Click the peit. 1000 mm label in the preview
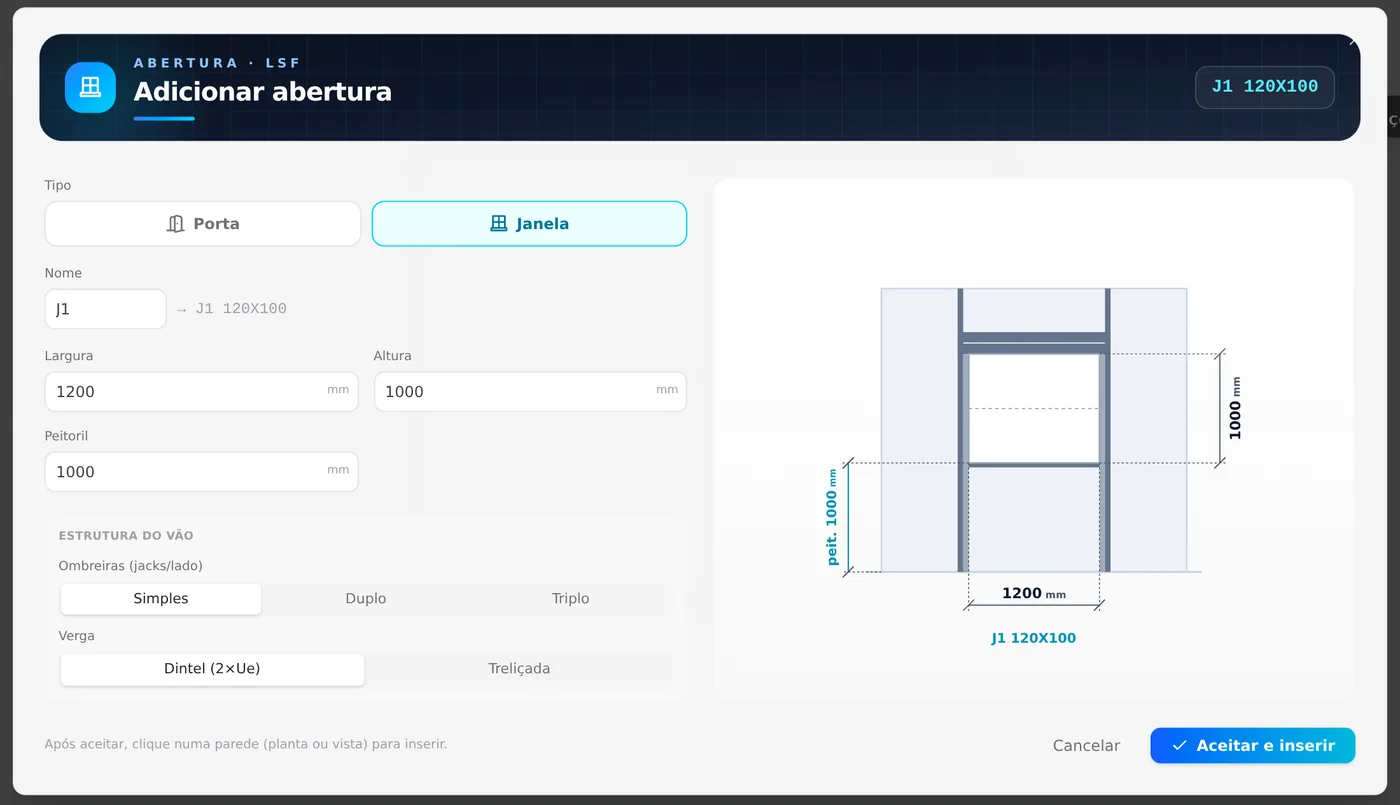The width and height of the screenshot is (1400, 805). pyautogui.click(x=832, y=517)
